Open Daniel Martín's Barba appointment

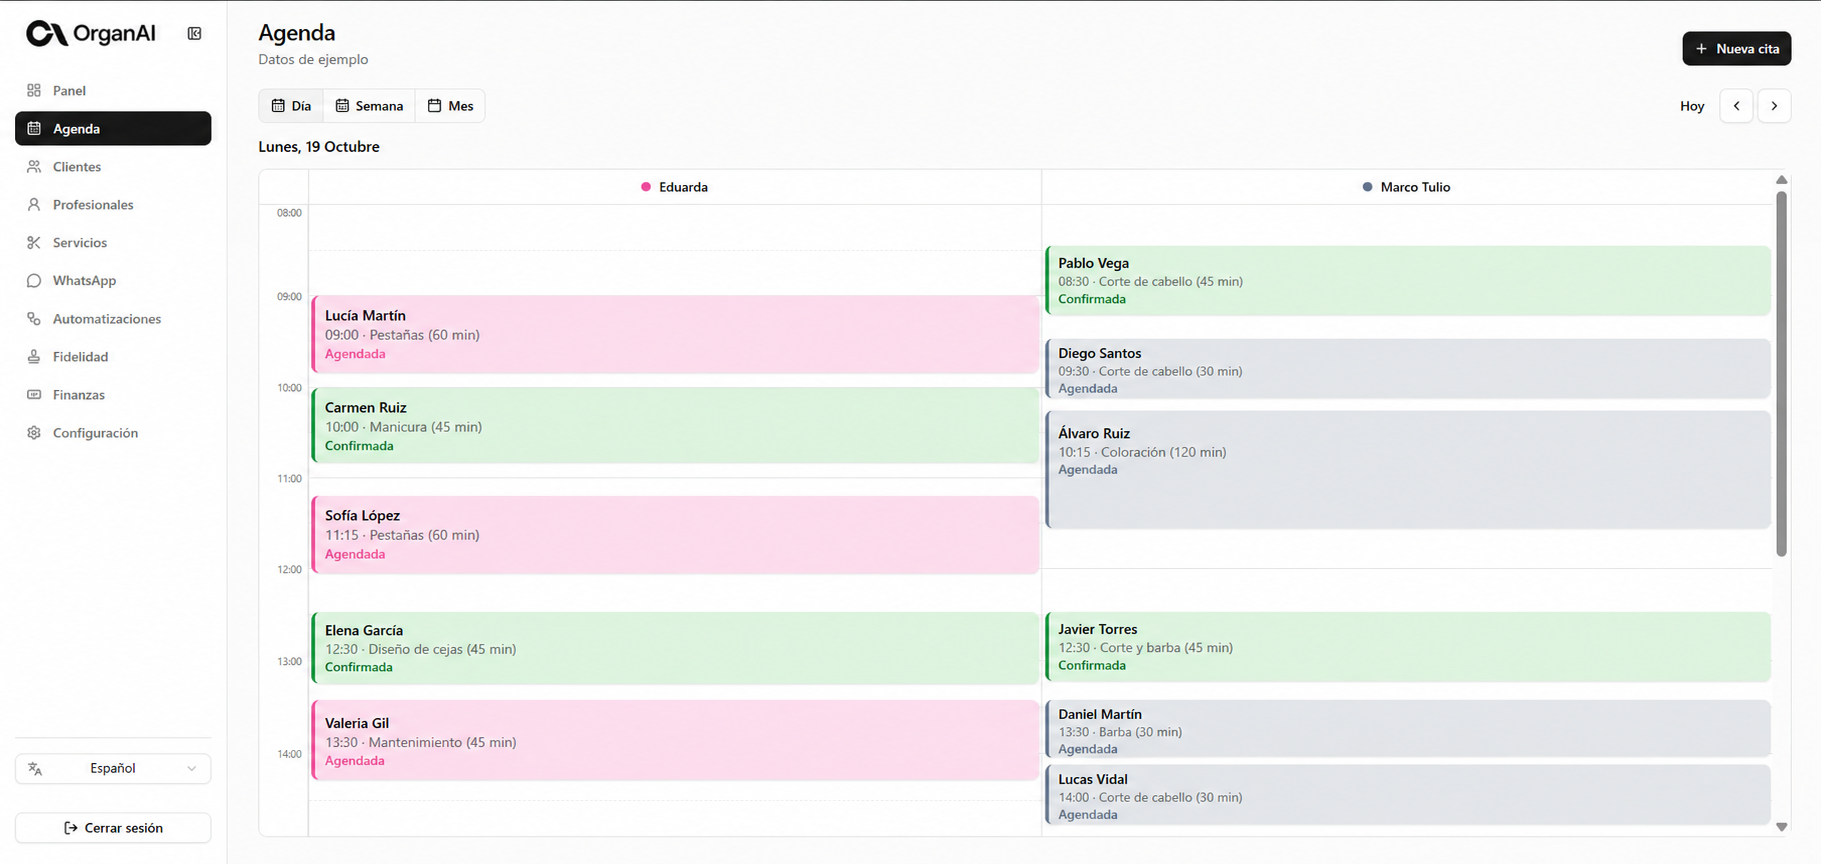click(x=1408, y=728)
